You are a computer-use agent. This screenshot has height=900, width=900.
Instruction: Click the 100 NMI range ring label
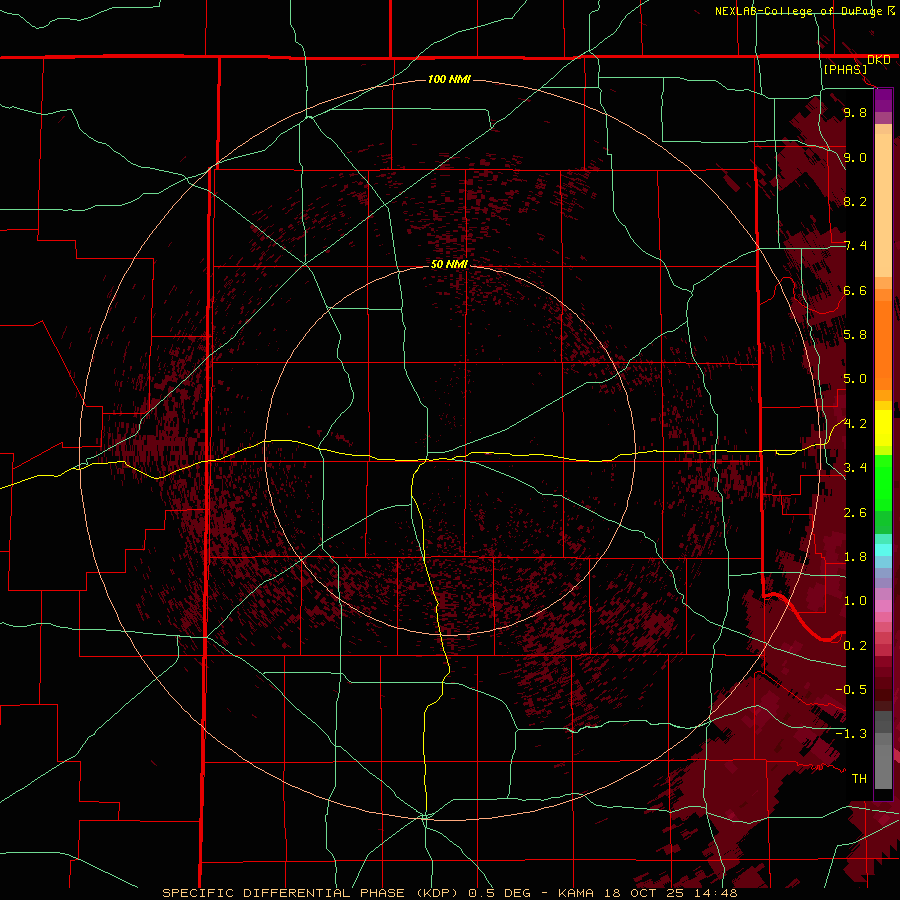click(x=449, y=79)
